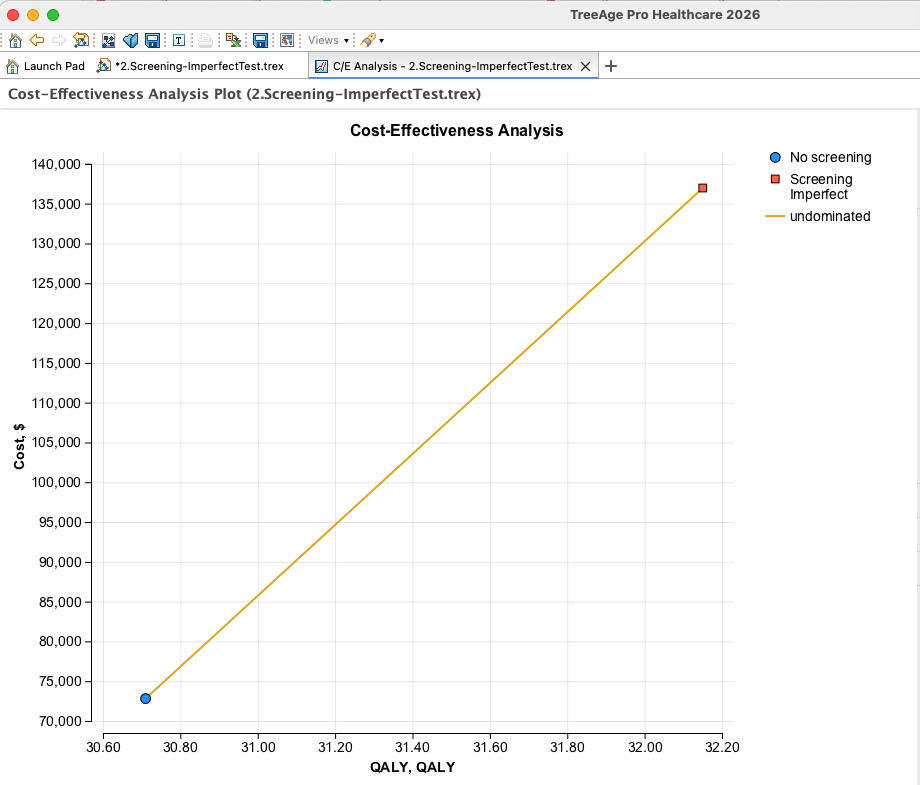Switch to the Launch Pad tab

tap(46, 66)
